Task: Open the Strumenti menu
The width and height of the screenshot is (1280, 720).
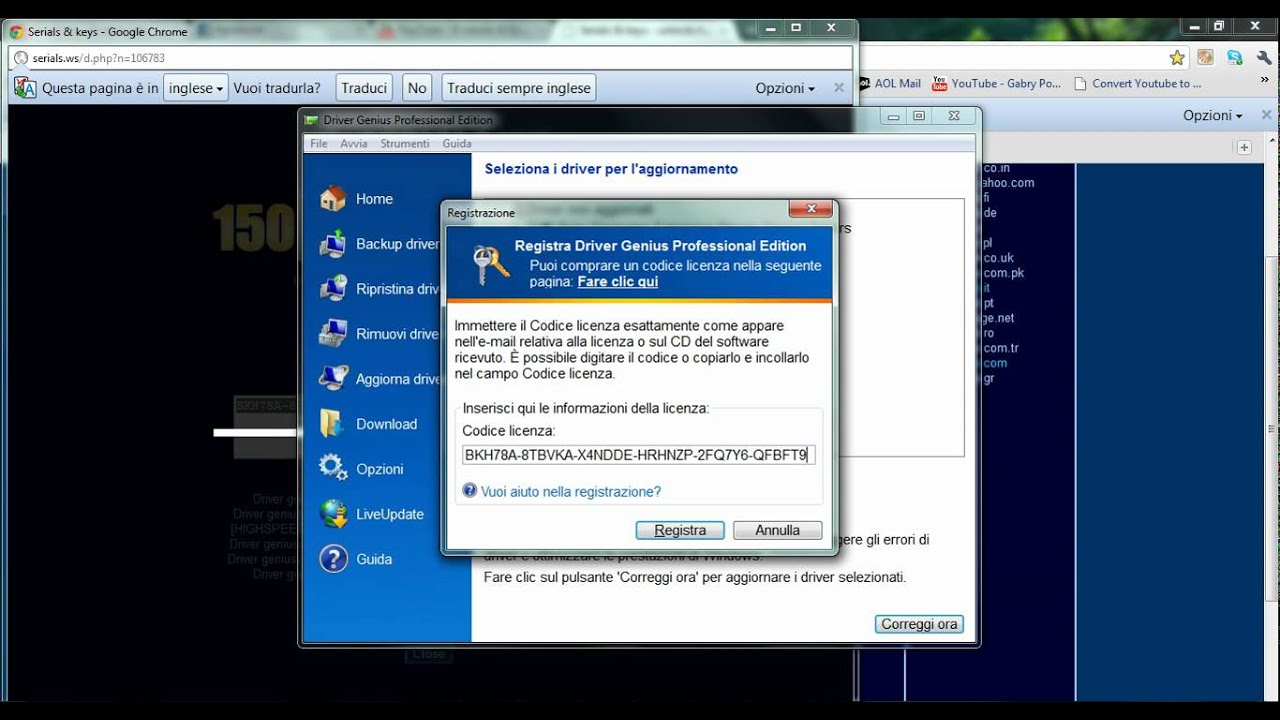Action: tap(405, 144)
